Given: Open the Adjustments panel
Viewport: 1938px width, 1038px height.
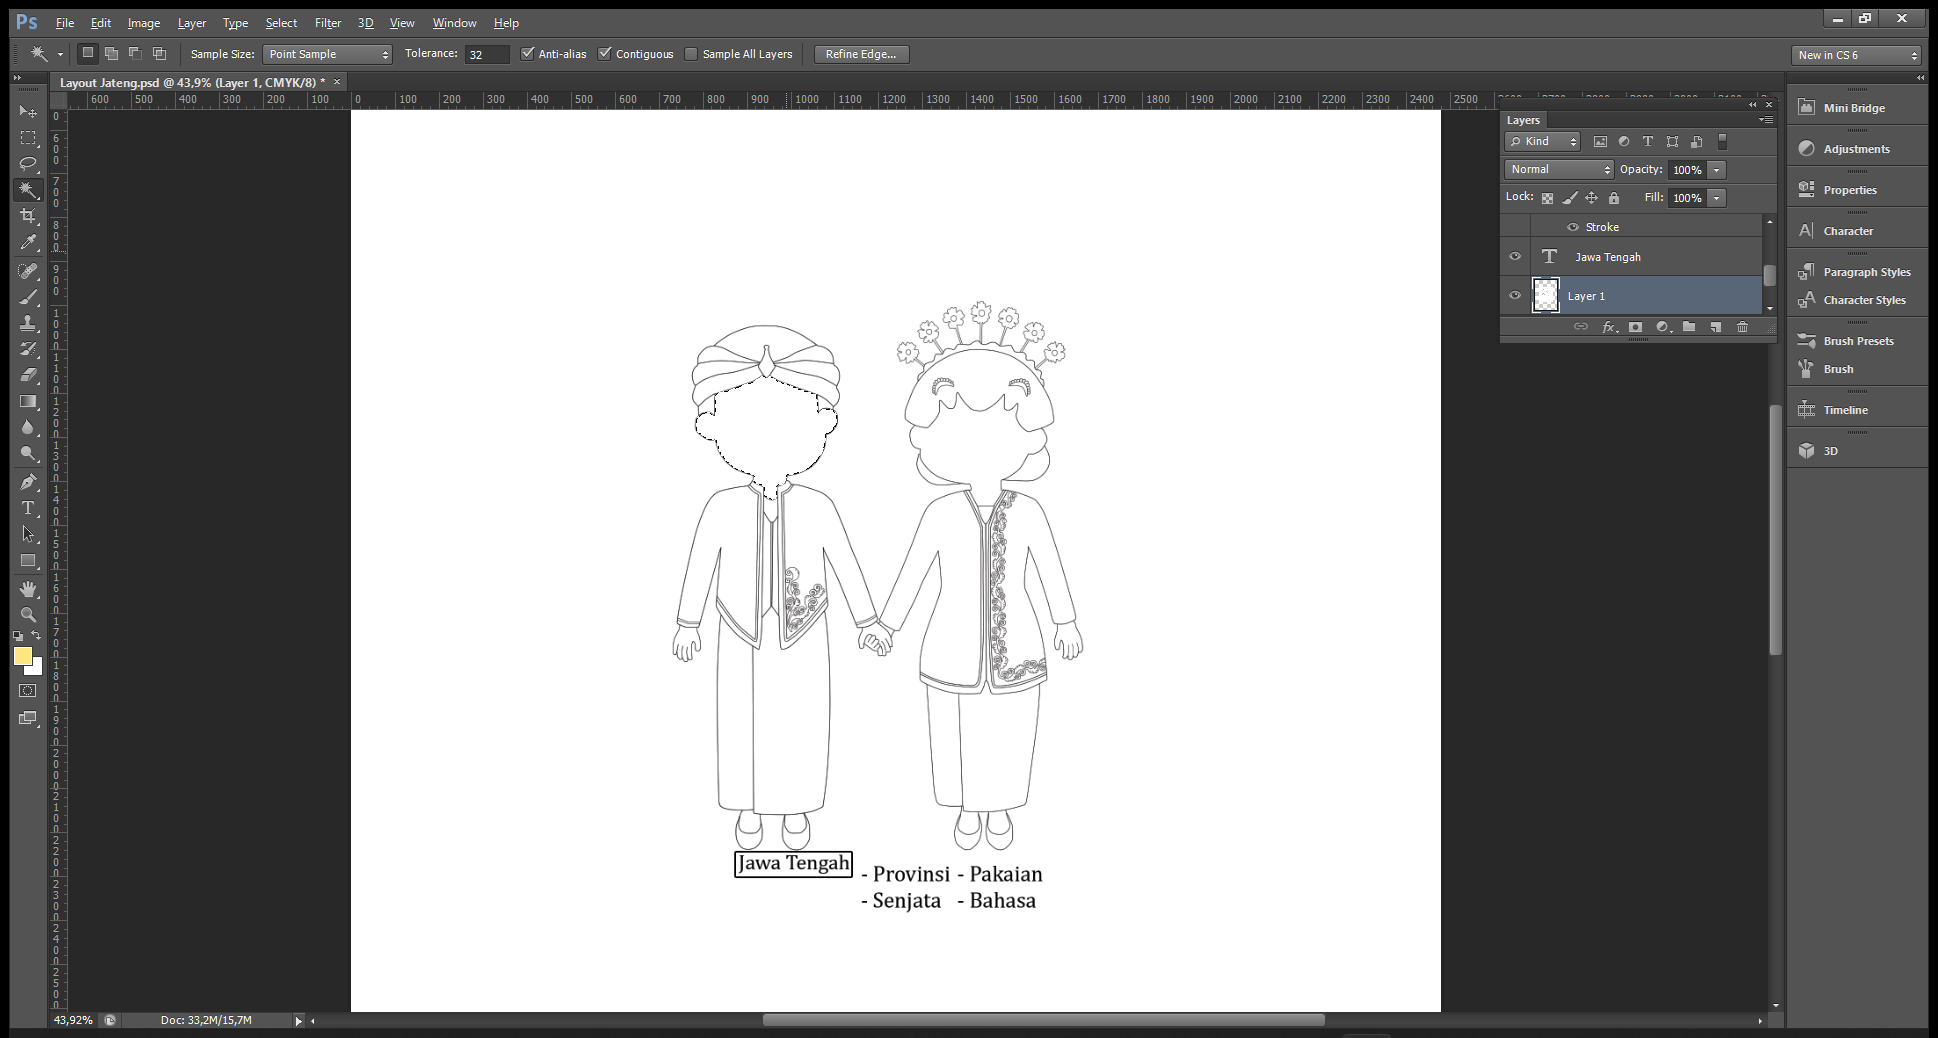Looking at the screenshot, I should pos(1856,149).
